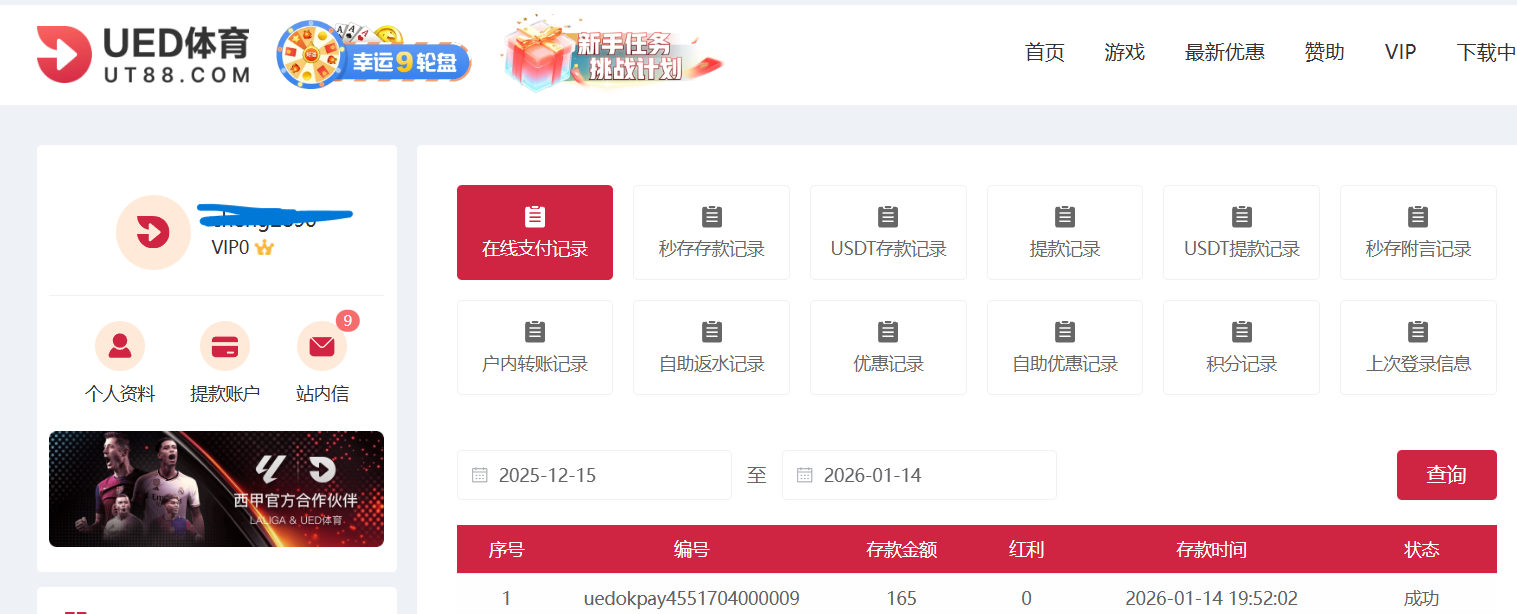The image size is (1517, 614).
Task: Click the UED体育 logo
Action: pyautogui.click(x=143, y=54)
